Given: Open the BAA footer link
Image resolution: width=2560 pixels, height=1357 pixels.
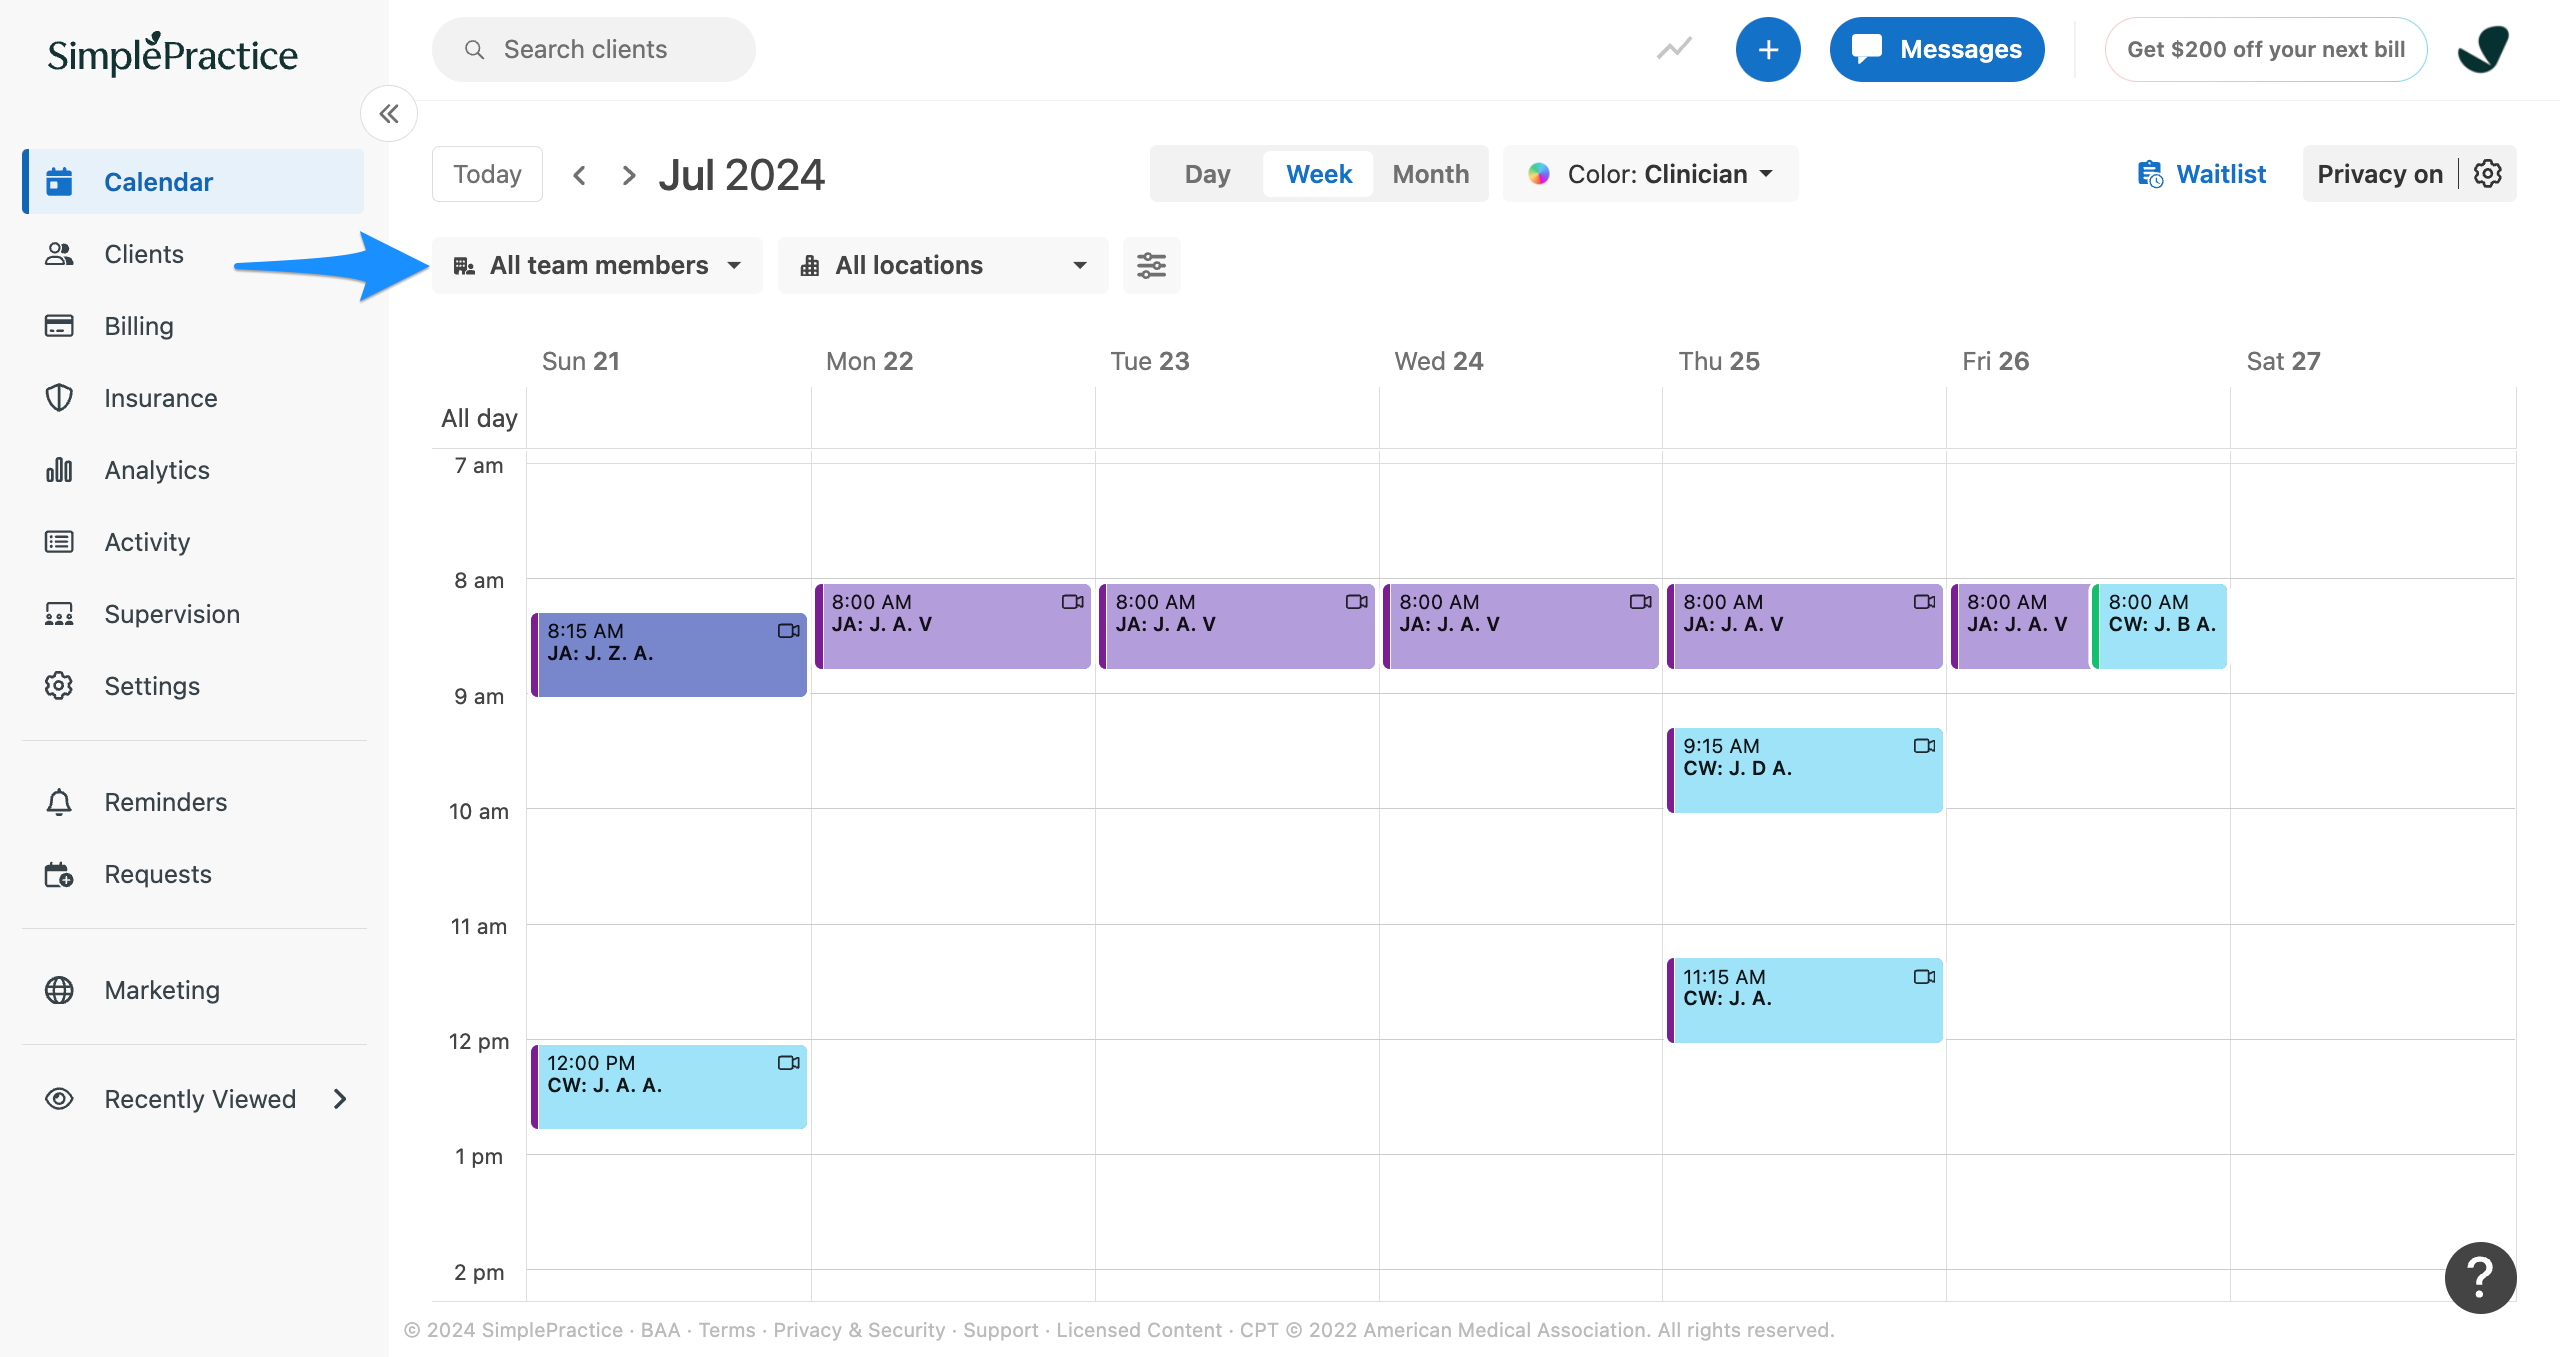Looking at the screenshot, I should 660,1330.
